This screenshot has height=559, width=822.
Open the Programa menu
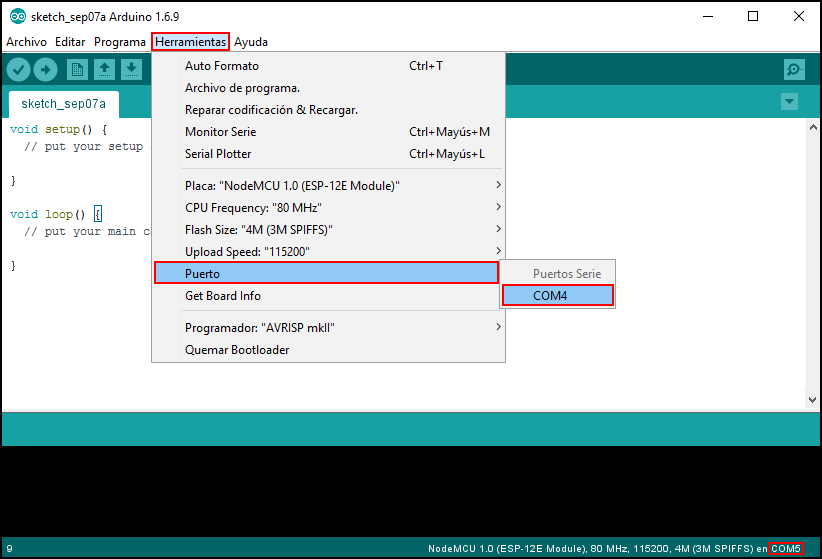(x=120, y=42)
